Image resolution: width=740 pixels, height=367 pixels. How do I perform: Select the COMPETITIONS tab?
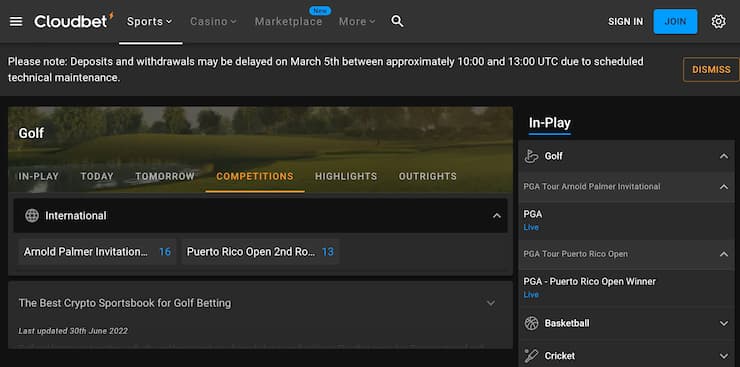(255, 176)
